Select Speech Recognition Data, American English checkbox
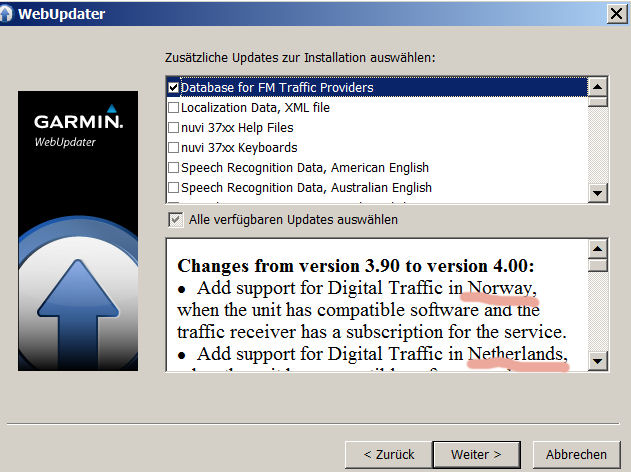Image resolution: width=631 pixels, height=472 pixels. [174, 168]
